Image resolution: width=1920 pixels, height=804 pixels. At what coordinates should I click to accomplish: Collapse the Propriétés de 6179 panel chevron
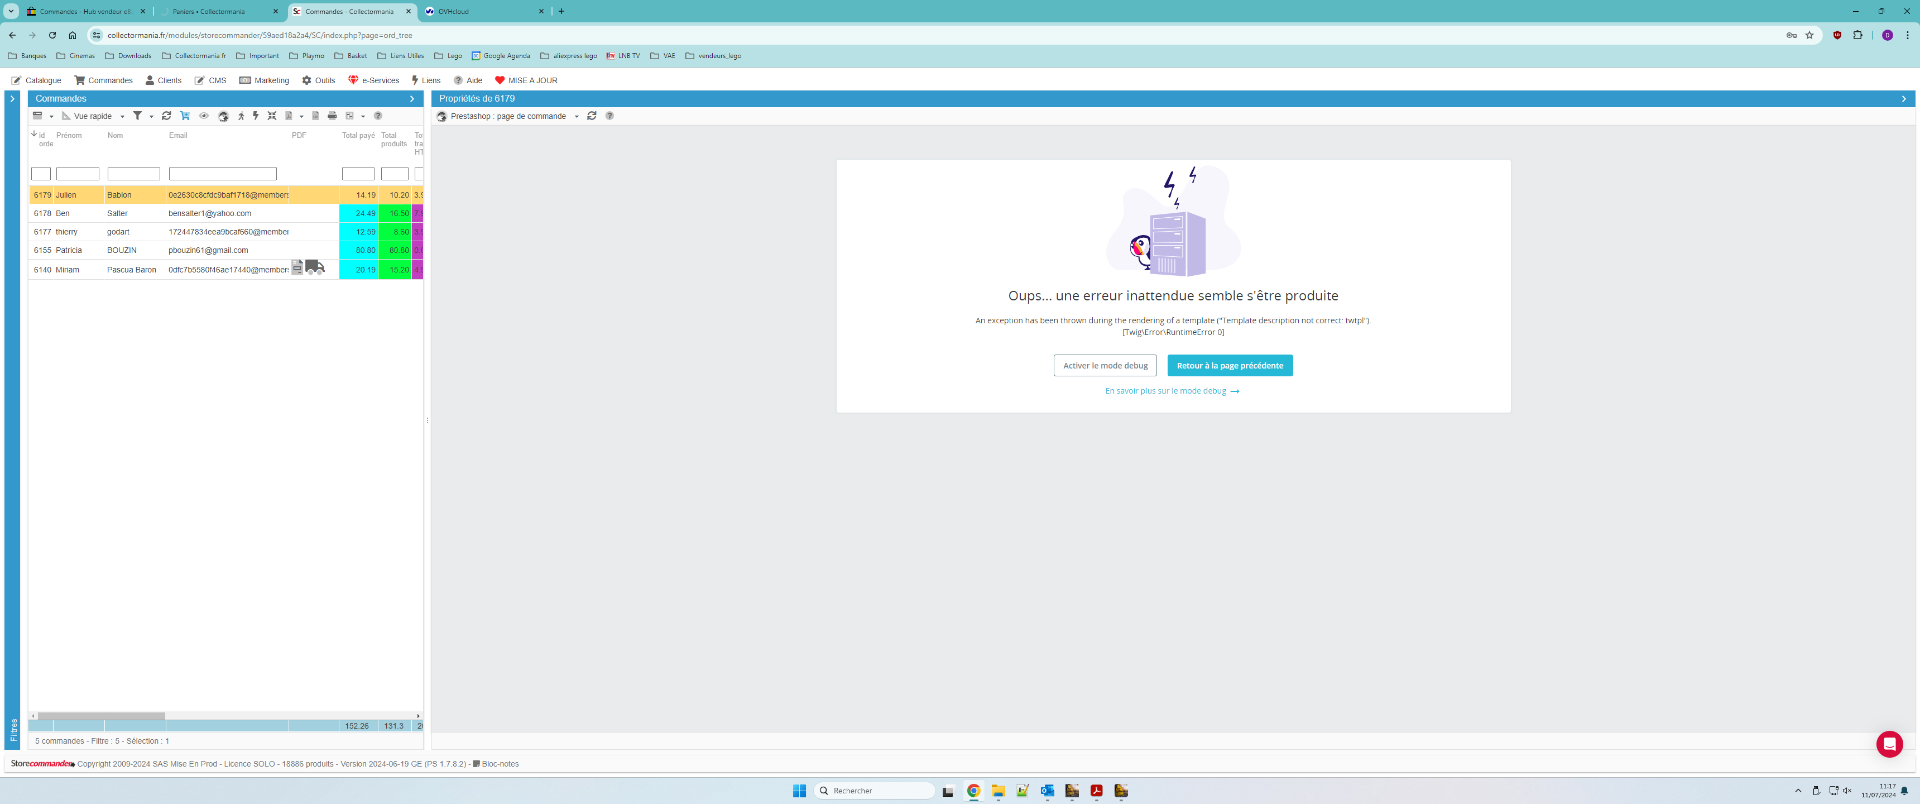pos(1903,99)
